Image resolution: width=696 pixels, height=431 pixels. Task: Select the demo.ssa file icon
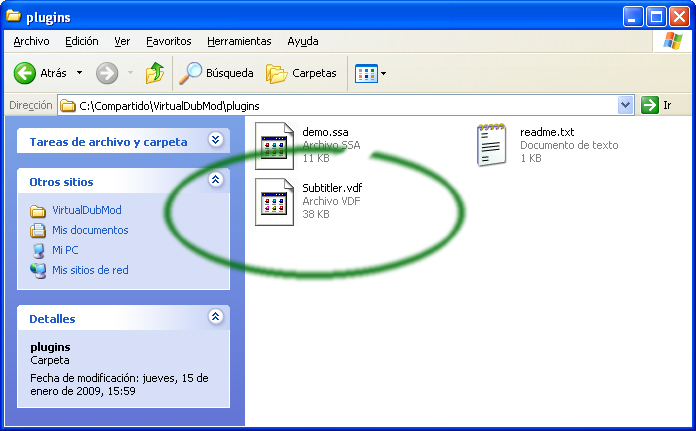tap(274, 143)
